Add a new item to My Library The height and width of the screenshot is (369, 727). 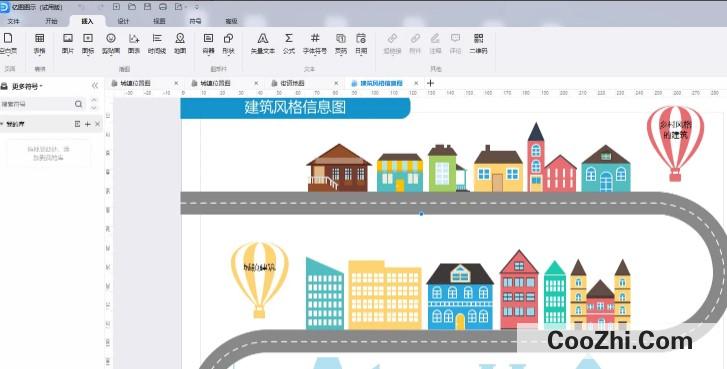pos(88,124)
